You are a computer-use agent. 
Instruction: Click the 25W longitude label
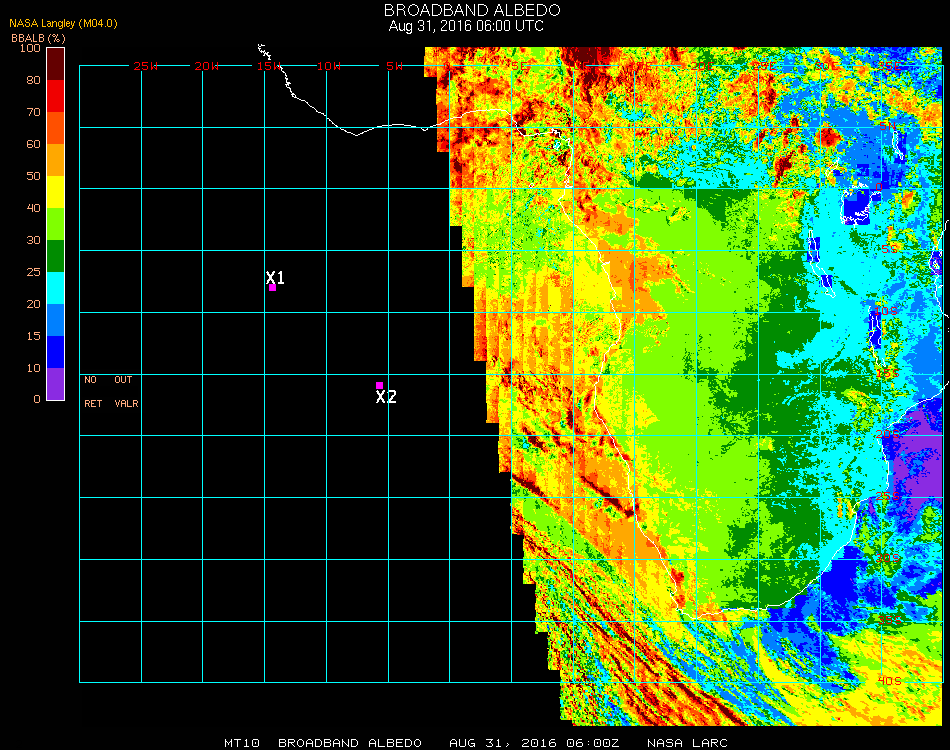pyautogui.click(x=146, y=66)
